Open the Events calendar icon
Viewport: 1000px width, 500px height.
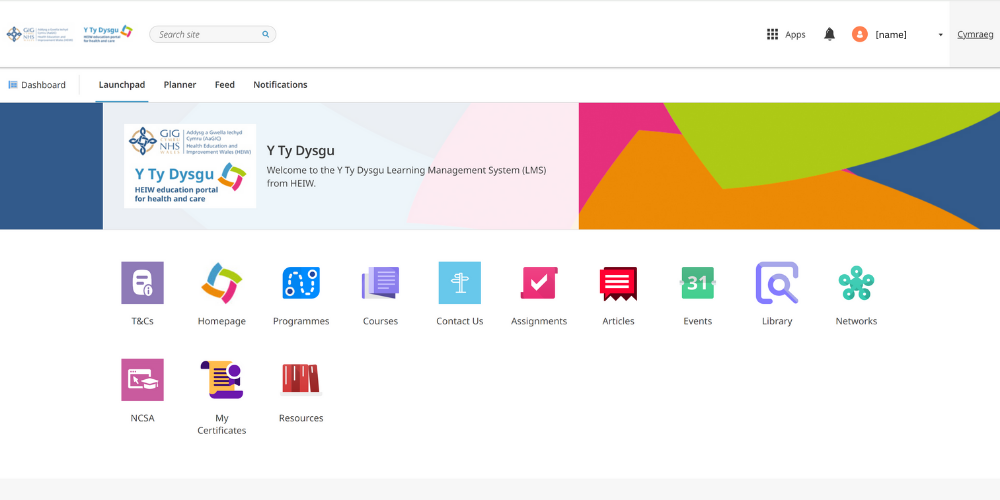(x=698, y=283)
